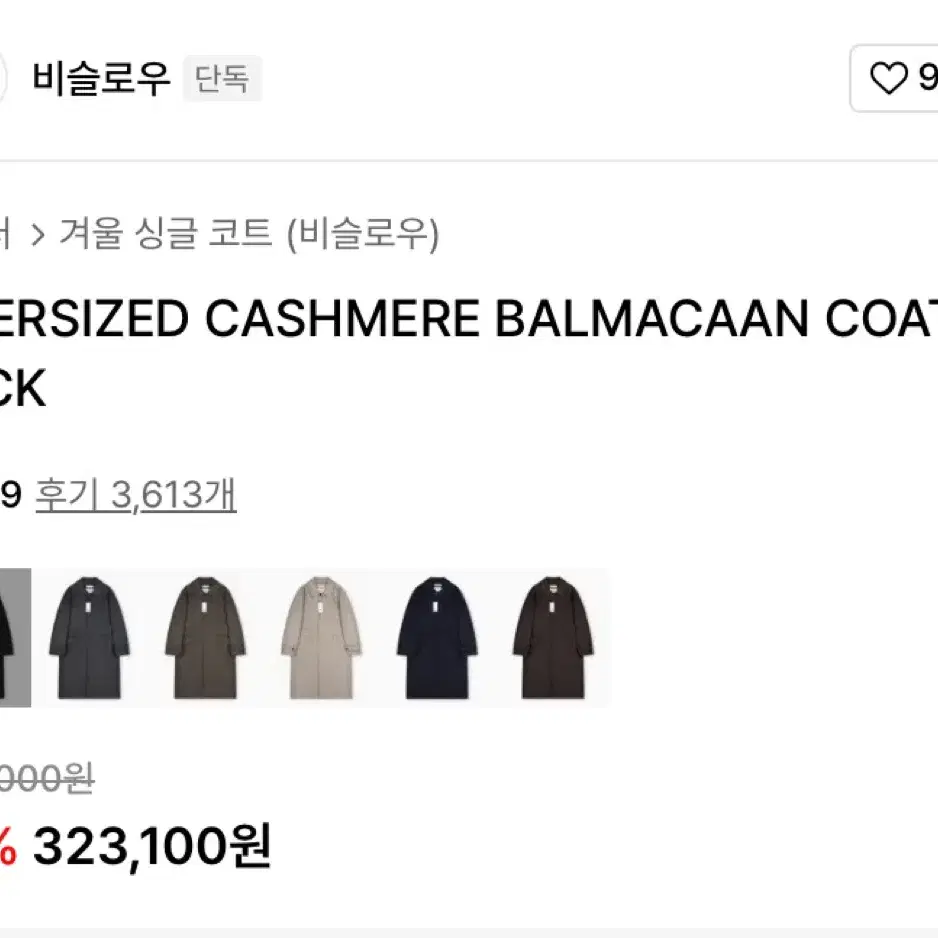Select the light beige coat color

click(321, 638)
